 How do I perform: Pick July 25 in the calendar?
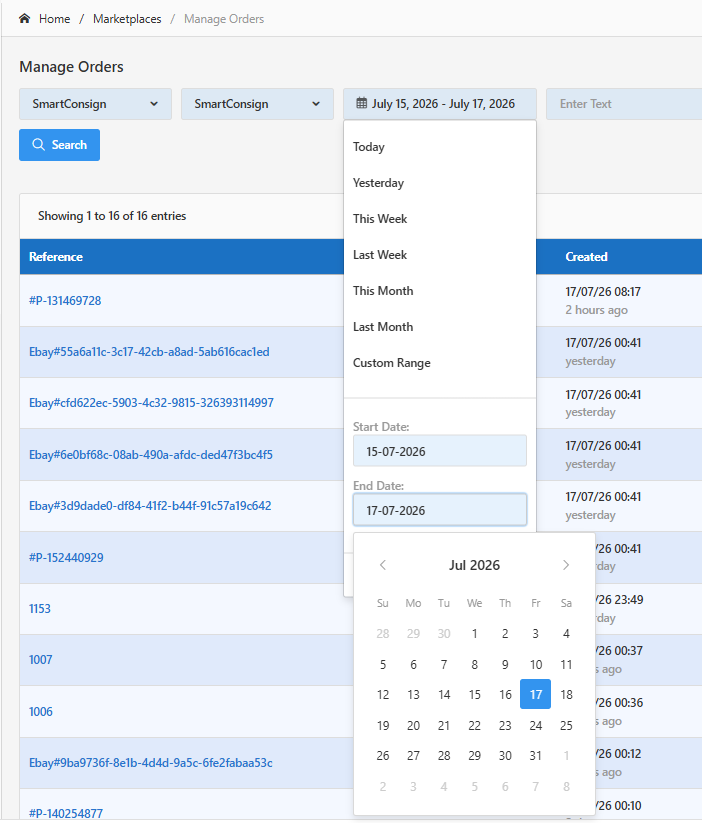click(x=566, y=725)
